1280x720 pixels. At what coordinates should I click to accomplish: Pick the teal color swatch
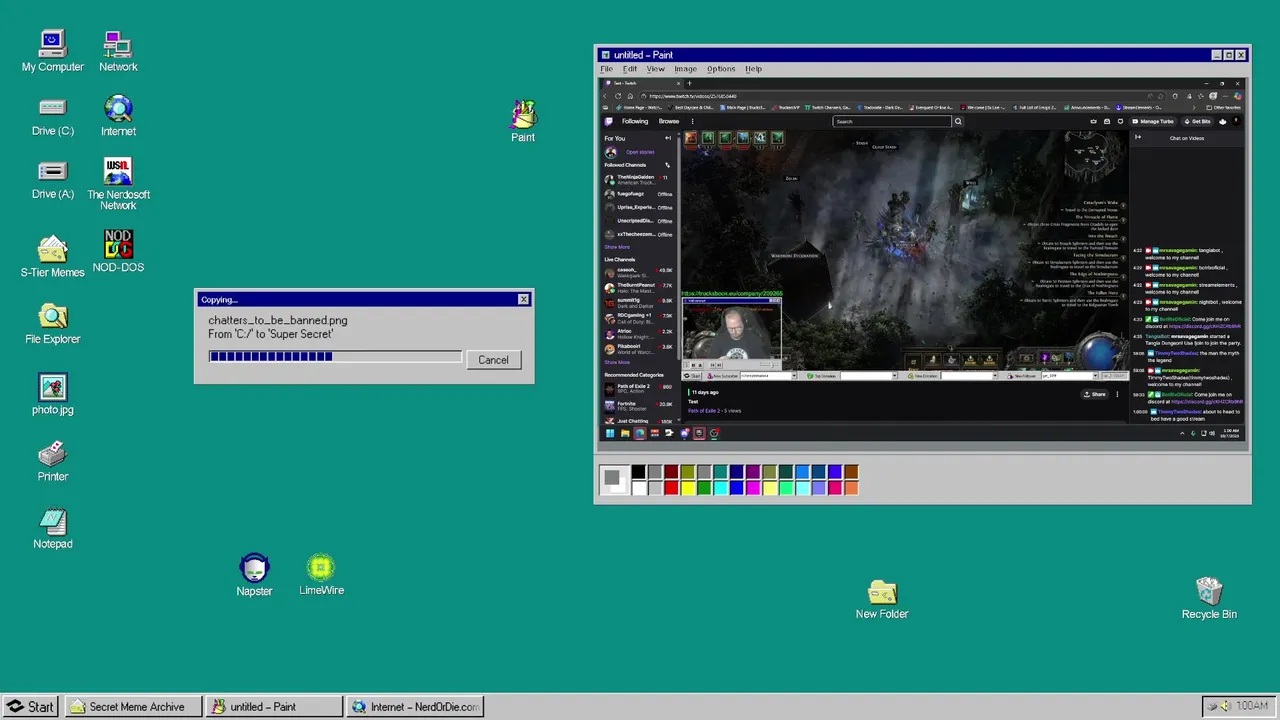[x=720, y=472]
